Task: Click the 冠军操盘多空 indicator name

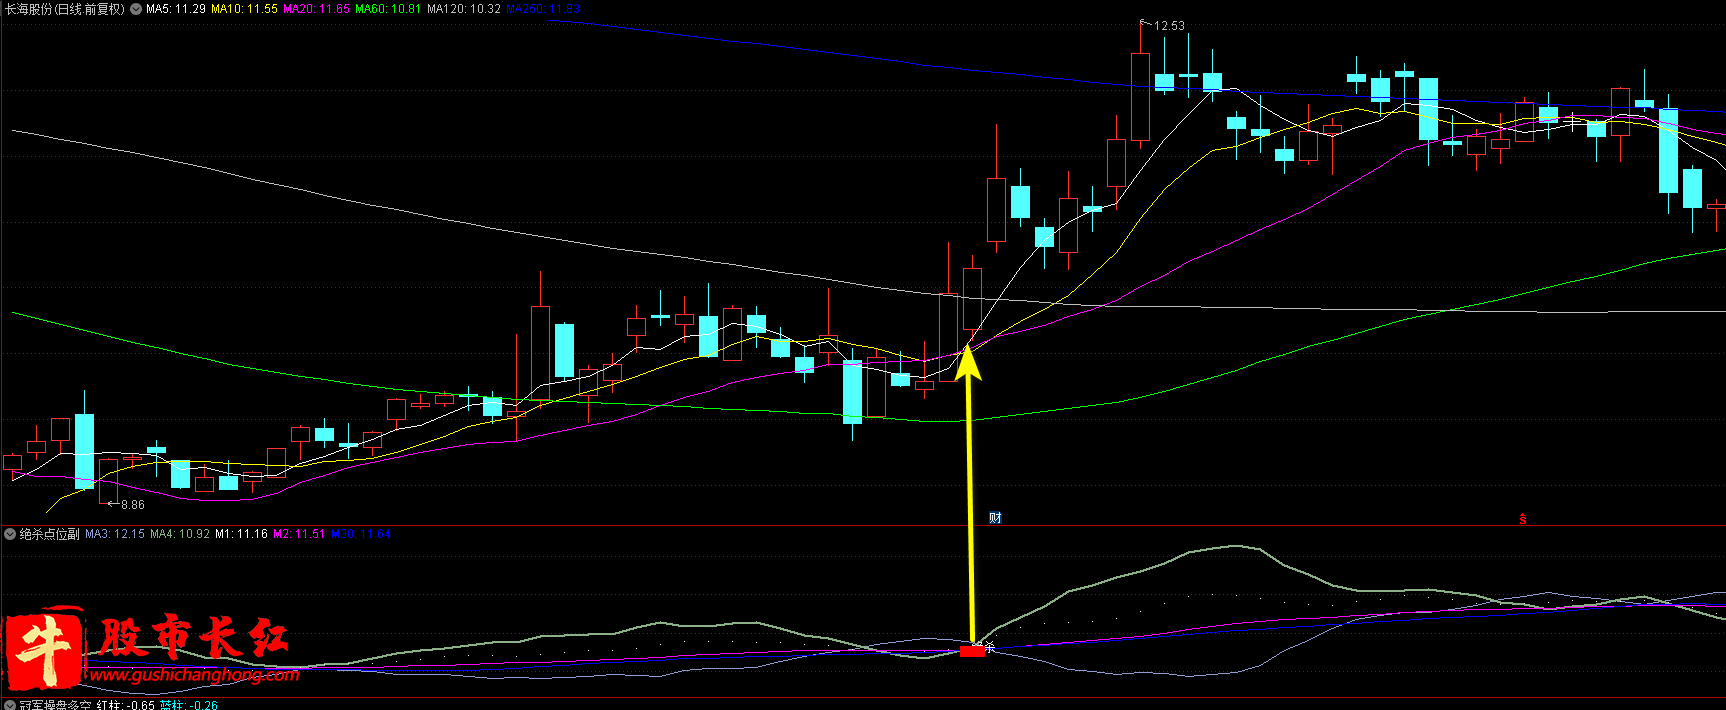Action: point(56,705)
